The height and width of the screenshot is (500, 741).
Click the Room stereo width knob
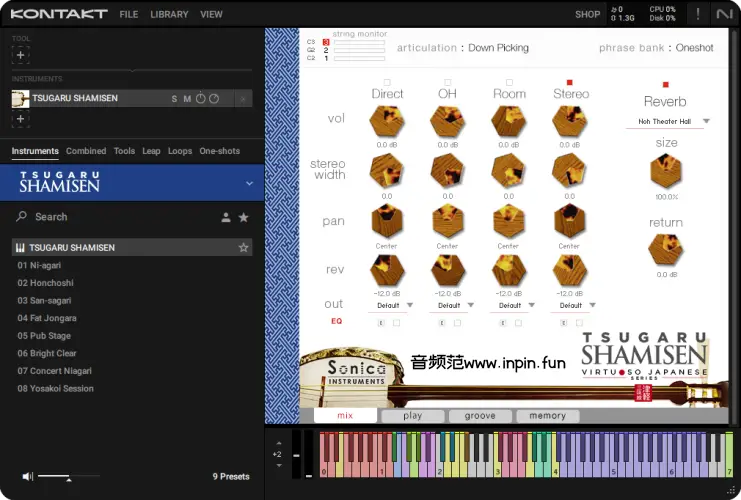pos(508,172)
